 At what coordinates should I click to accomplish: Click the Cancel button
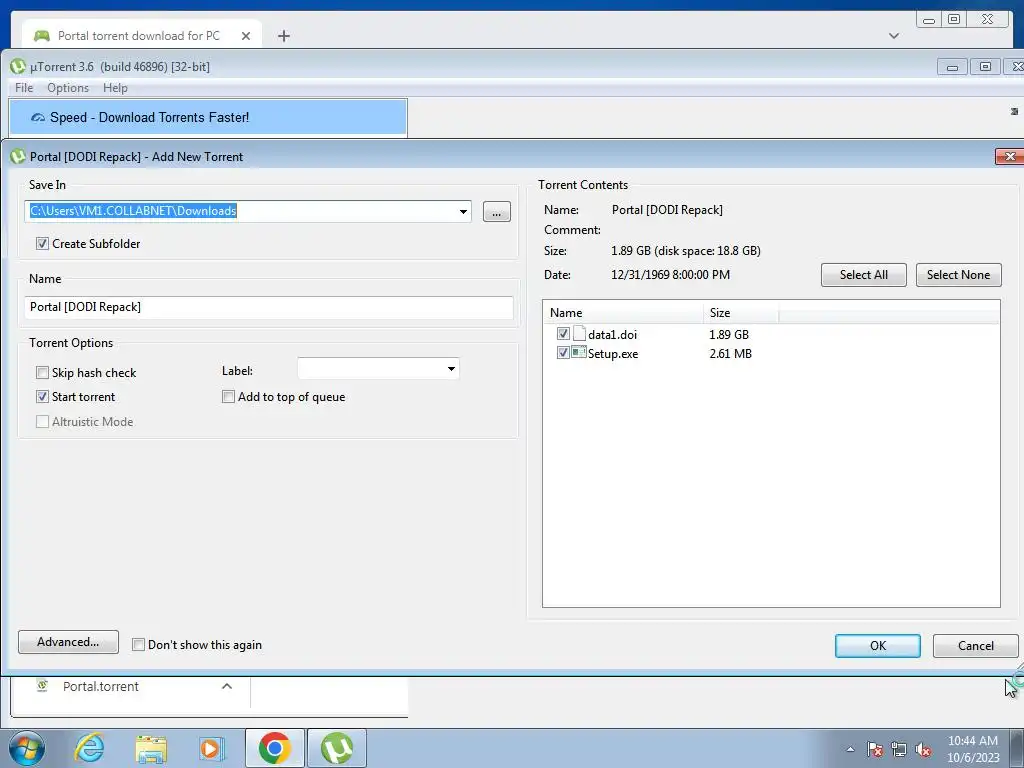976,645
